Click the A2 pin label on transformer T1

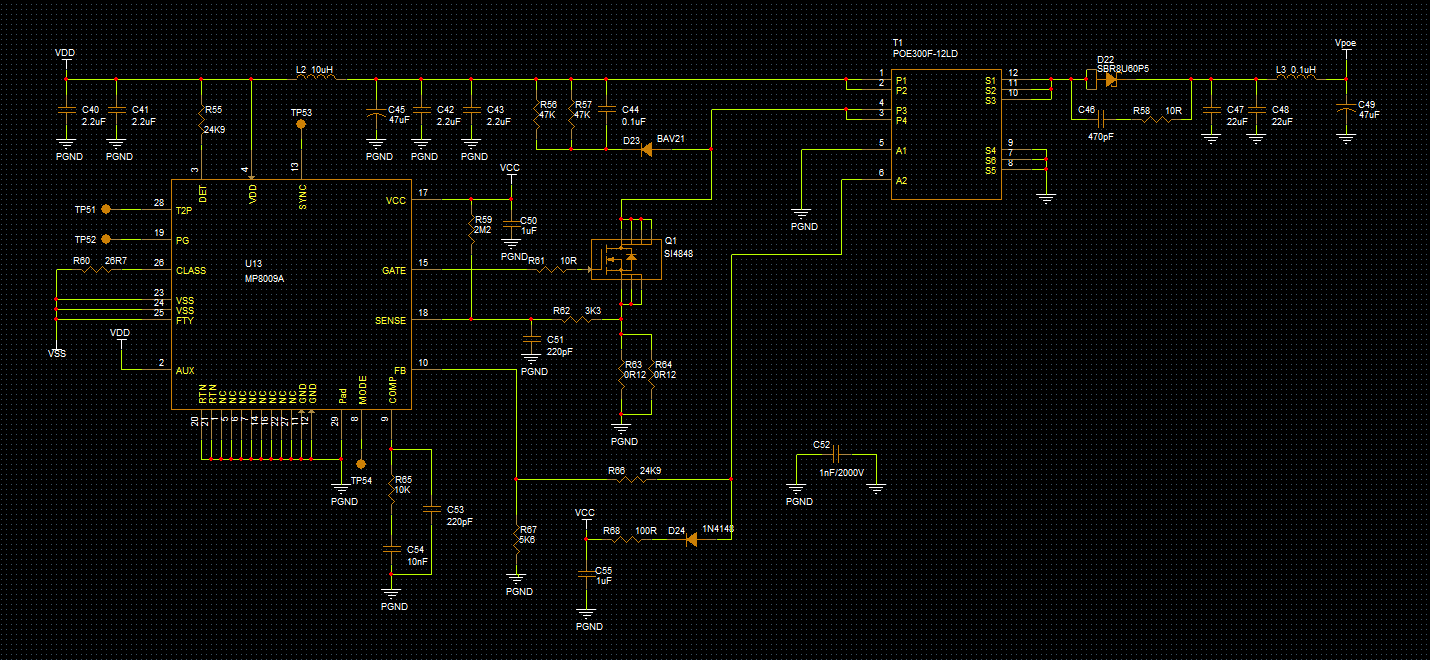pyautogui.click(x=902, y=181)
